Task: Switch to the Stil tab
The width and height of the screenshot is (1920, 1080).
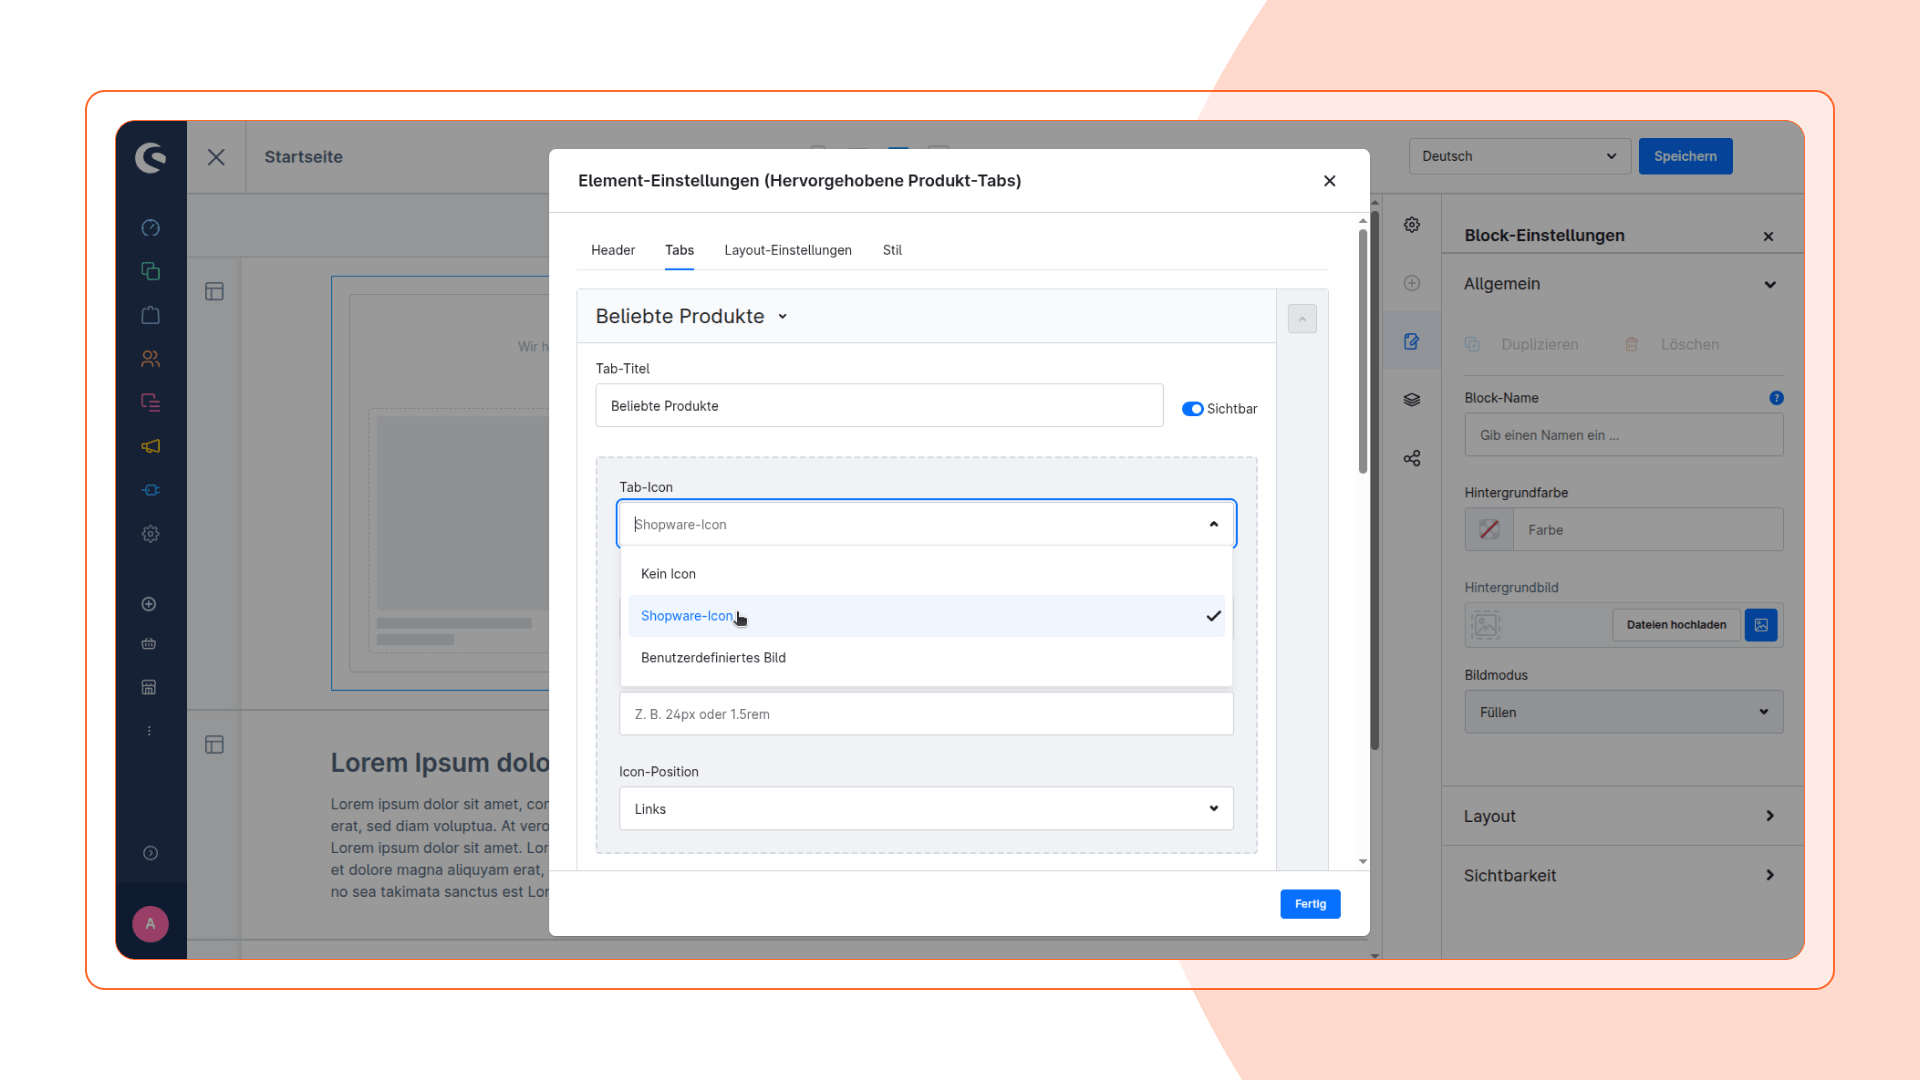Action: pyautogui.click(x=892, y=250)
